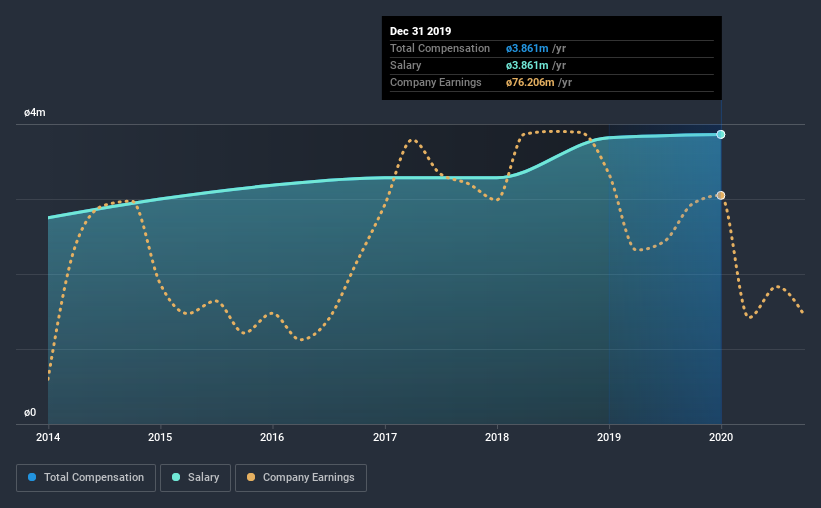Select the salary data point at 2020
Screen dimensions: 821x508
[x=721, y=135]
